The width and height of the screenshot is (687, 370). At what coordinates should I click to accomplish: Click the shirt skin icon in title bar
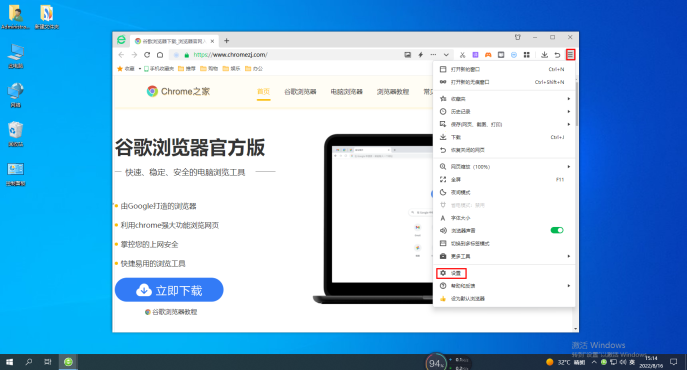tap(517, 37)
